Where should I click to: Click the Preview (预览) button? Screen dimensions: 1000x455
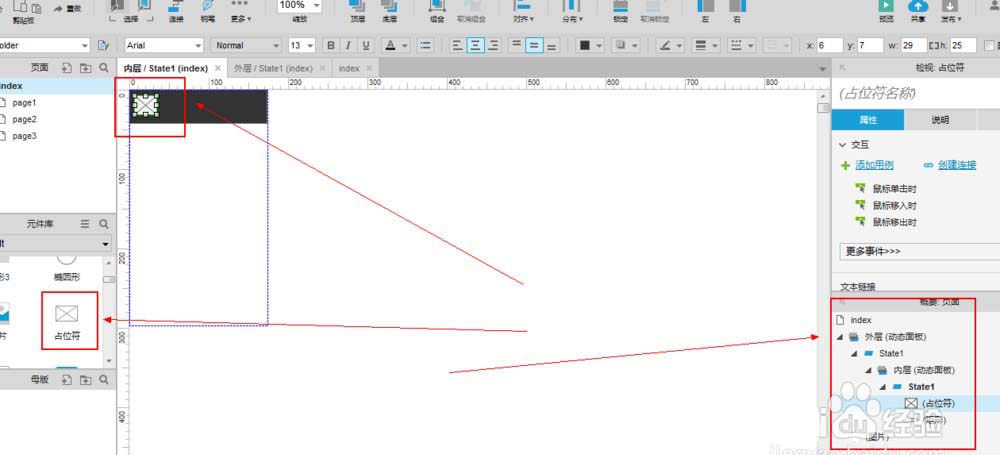[x=886, y=10]
